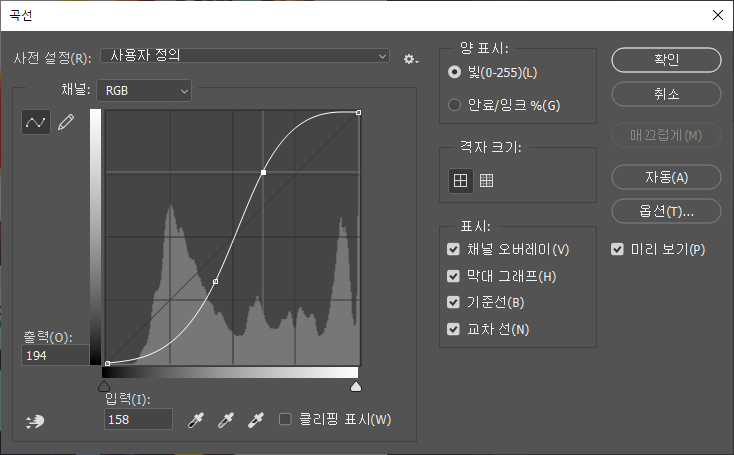Click the 확인 button
Viewport: 734px width, 455px height.
[x=666, y=60]
